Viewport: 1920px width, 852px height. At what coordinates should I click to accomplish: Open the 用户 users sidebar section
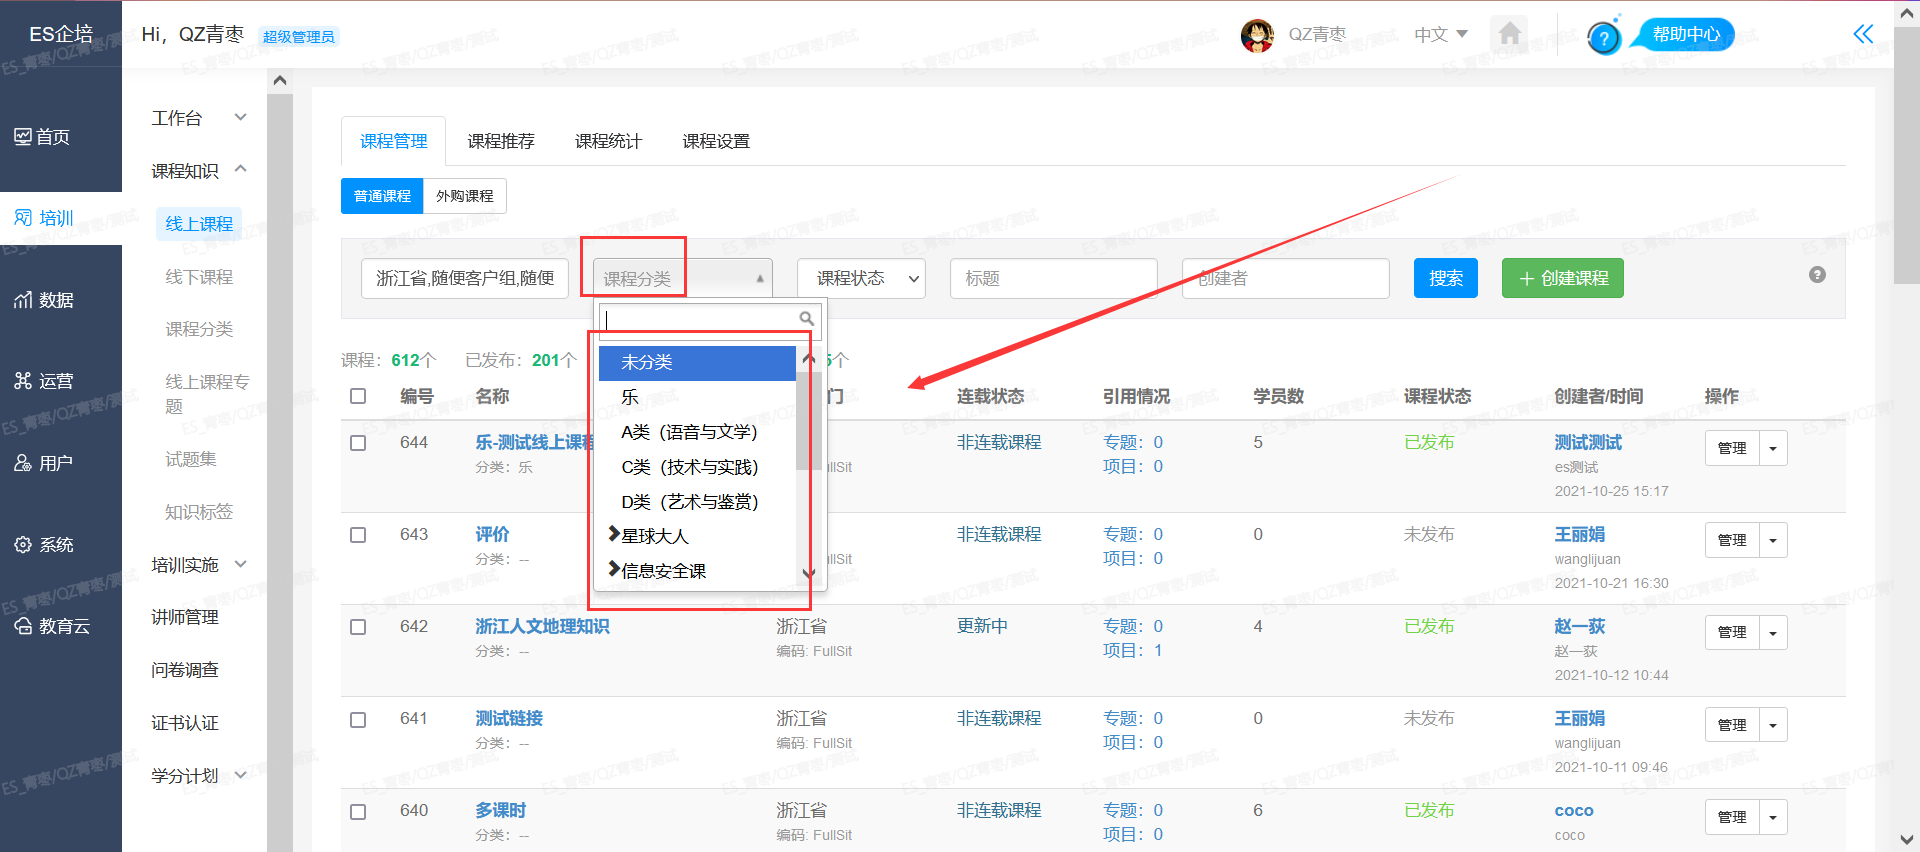coord(44,463)
